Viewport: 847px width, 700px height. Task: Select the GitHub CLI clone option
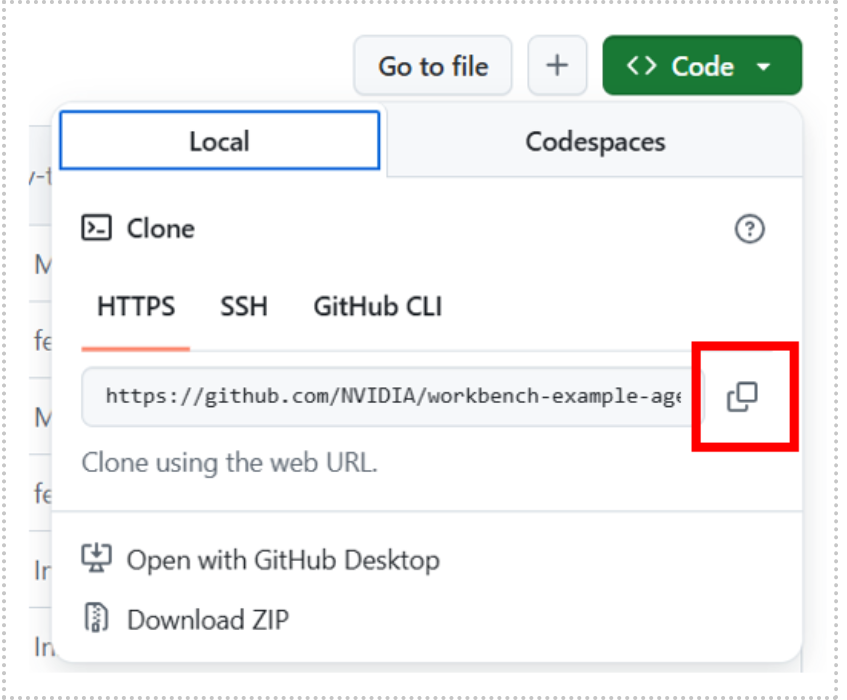(377, 306)
